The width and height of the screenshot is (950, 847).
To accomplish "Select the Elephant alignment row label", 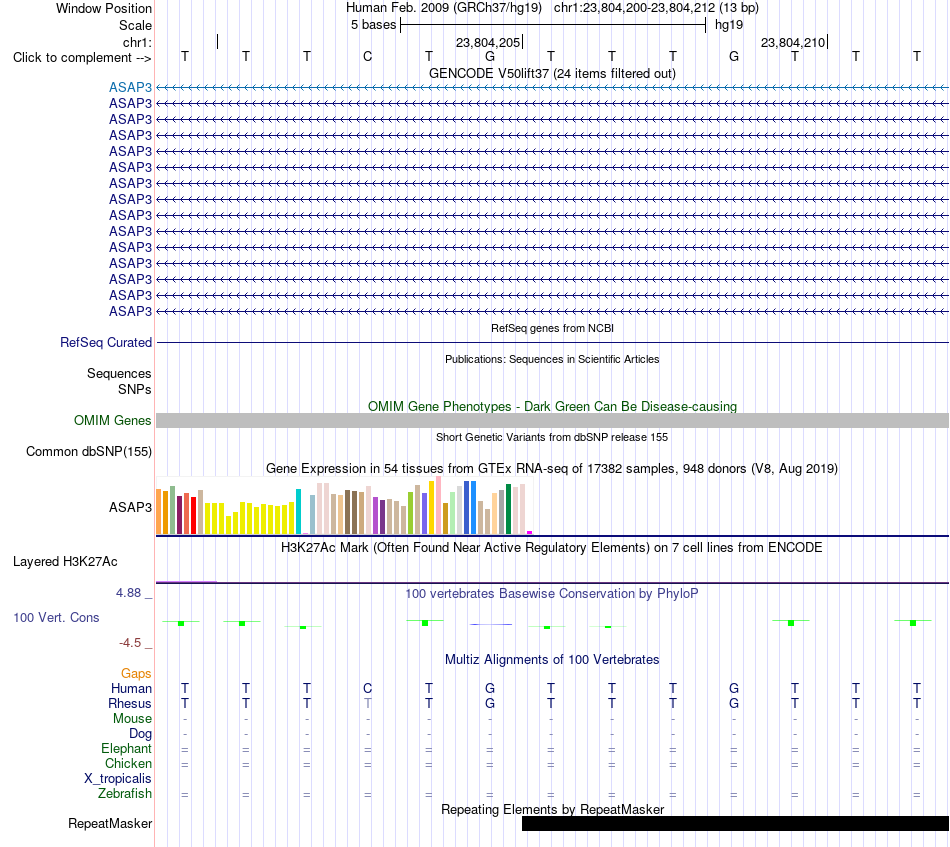I will 127,749.
